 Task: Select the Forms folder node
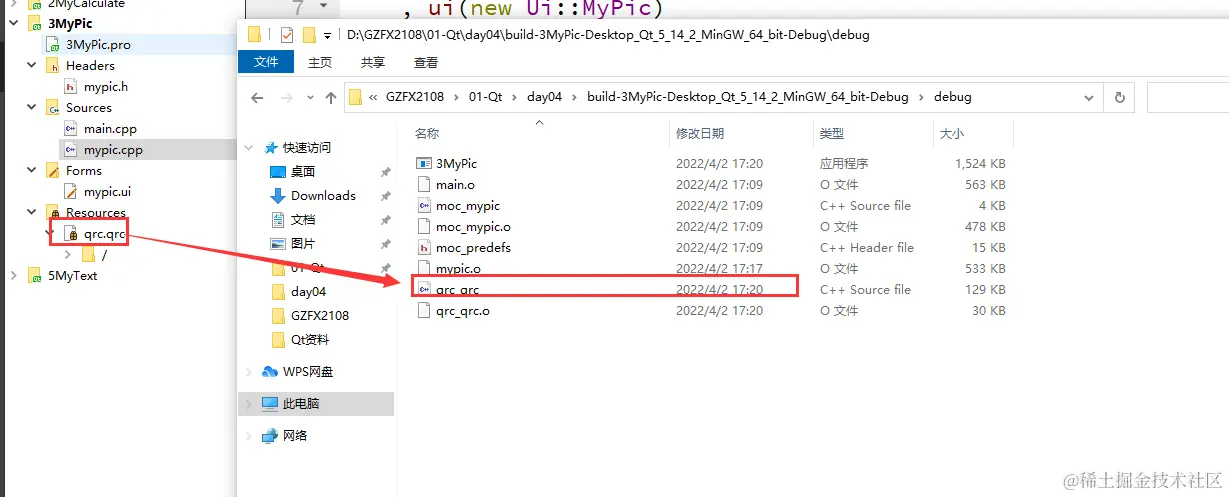[84, 171]
